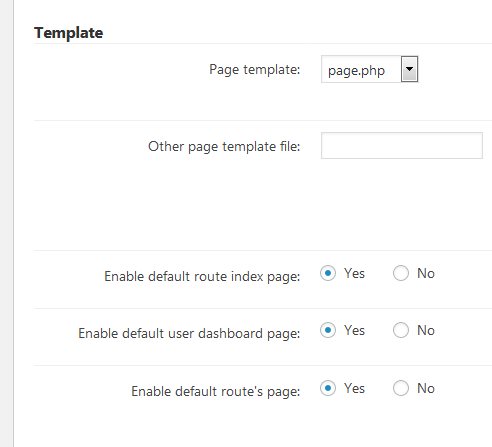Click the 'Page template:' label

pyautogui.click(x=255, y=70)
